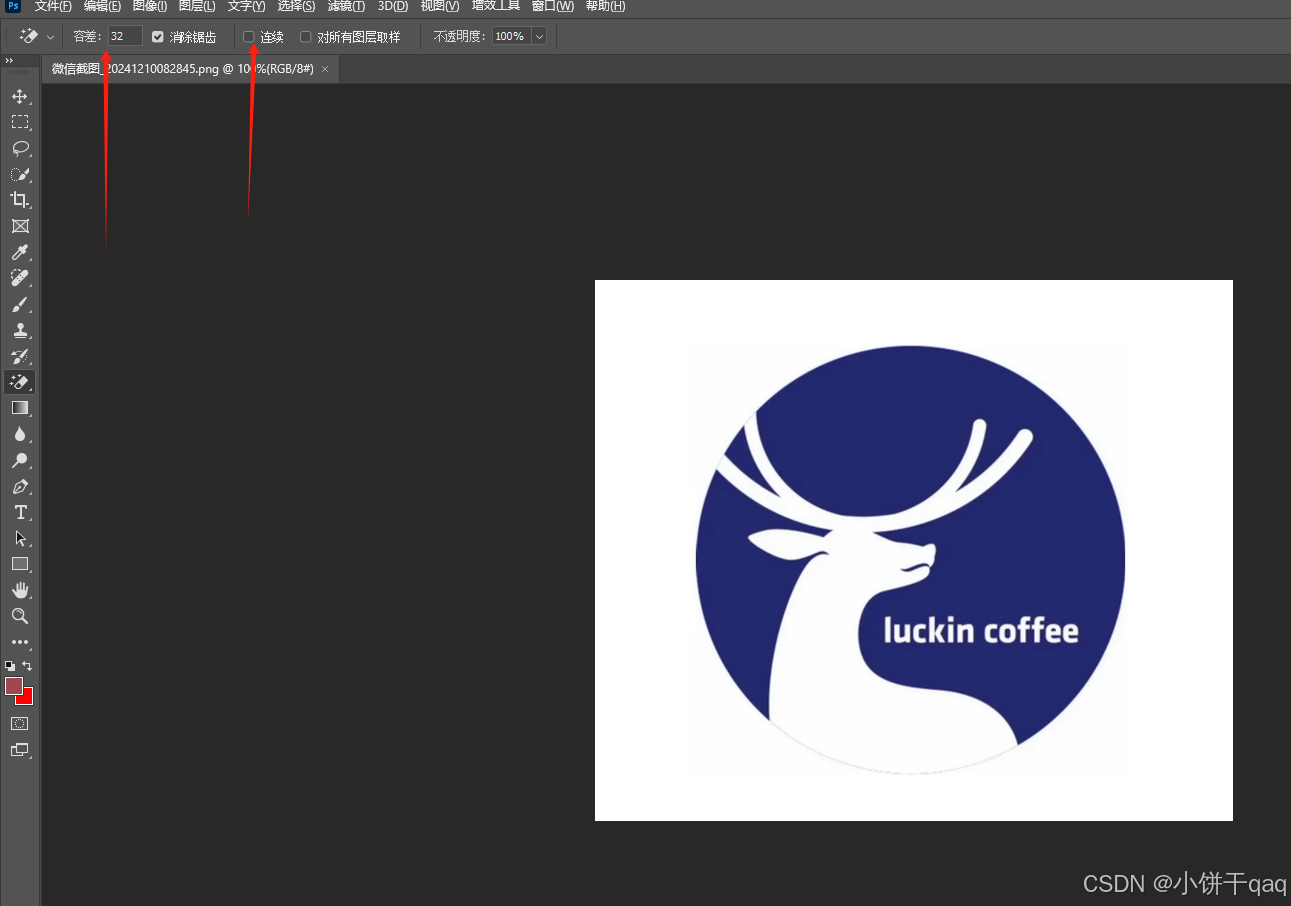Select the Hand tool

pyautogui.click(x=19, y=590)
